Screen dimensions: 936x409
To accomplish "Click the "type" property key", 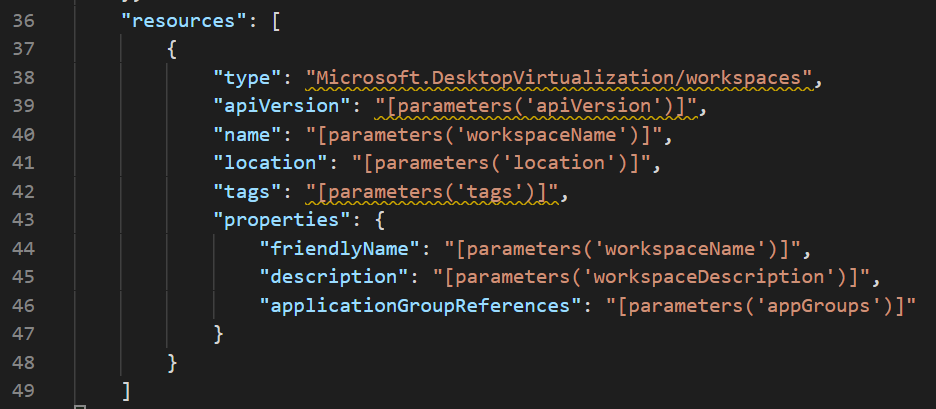I will pyautogui.click(x=248, y=78).
